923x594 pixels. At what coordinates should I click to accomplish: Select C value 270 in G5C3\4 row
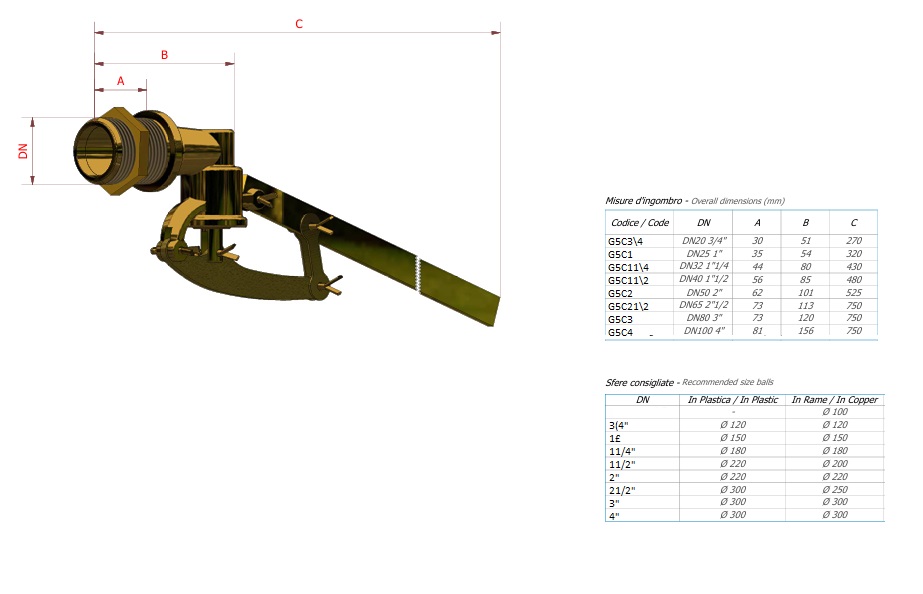(854, 241)
